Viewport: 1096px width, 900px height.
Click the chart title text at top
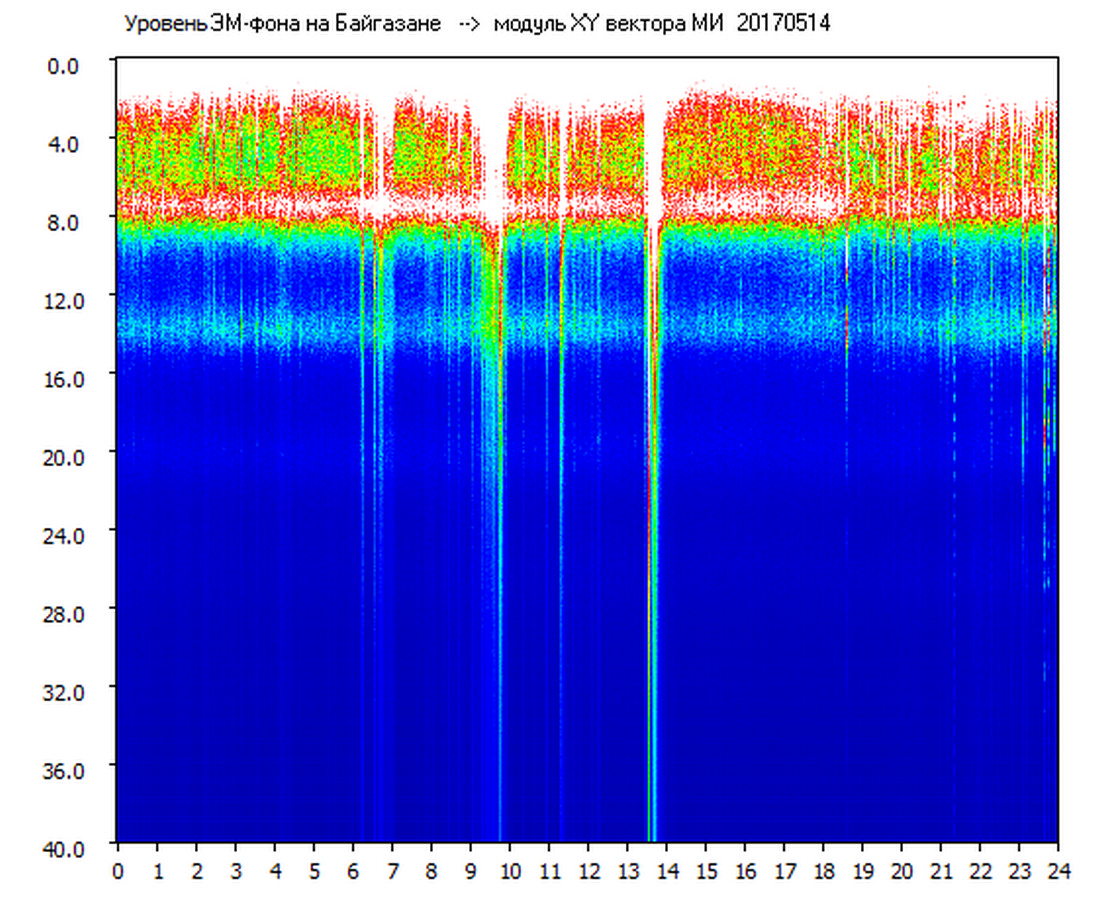pos(476,23)
